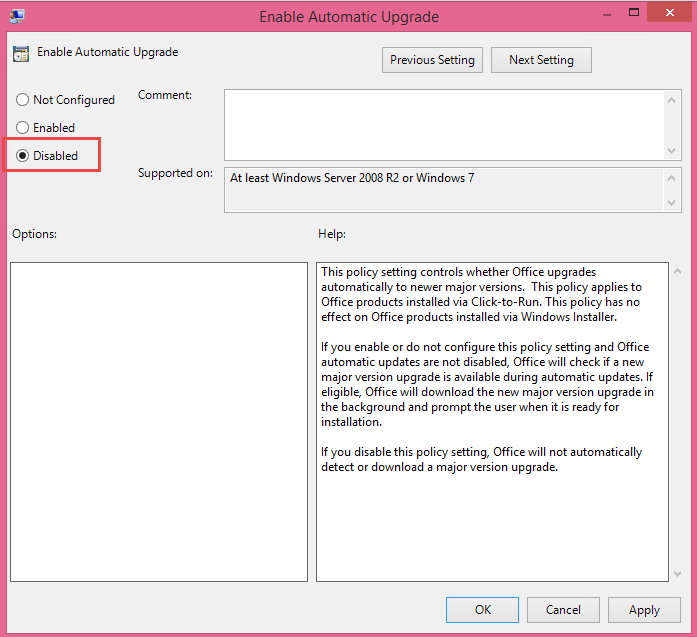697x637 pixels.
Task: Go to the Previous Setting
Action: point(432,60)
